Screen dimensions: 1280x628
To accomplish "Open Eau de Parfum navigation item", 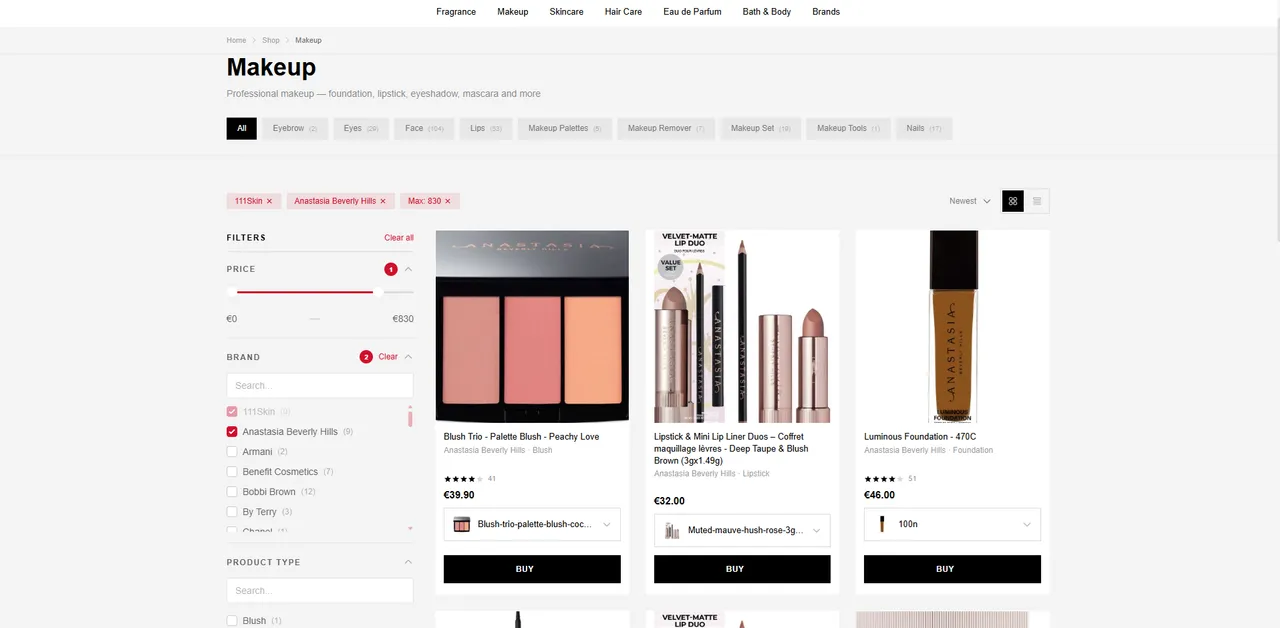I will click(x=692, y=12).
